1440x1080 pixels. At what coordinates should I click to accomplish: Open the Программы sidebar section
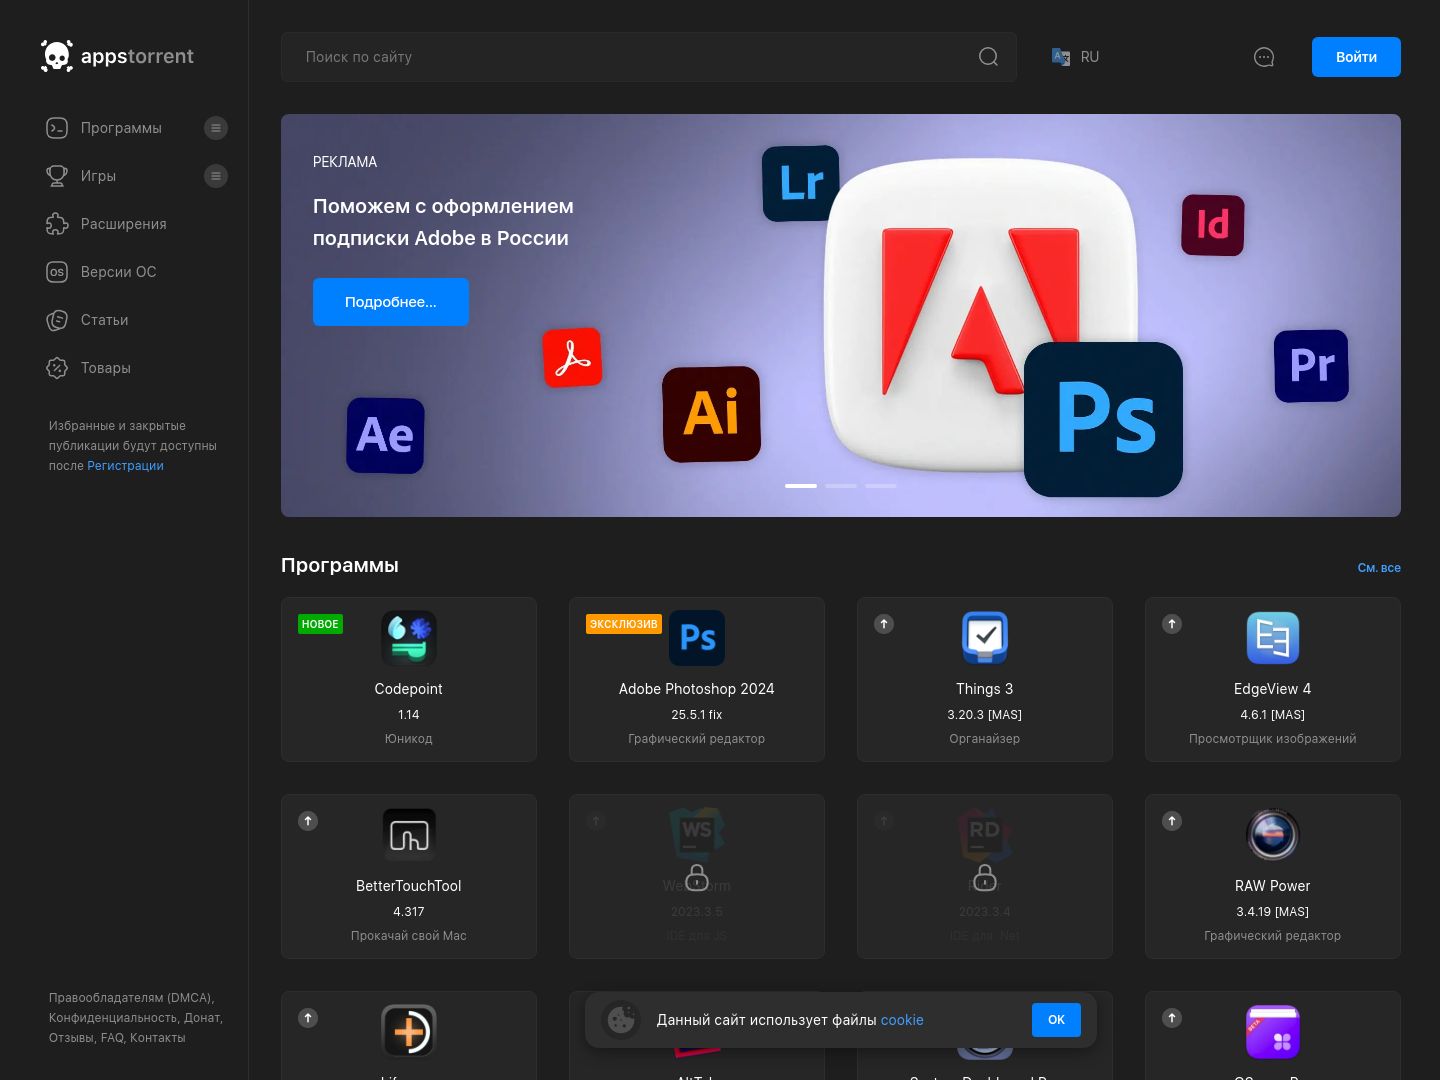pos(121,128)
